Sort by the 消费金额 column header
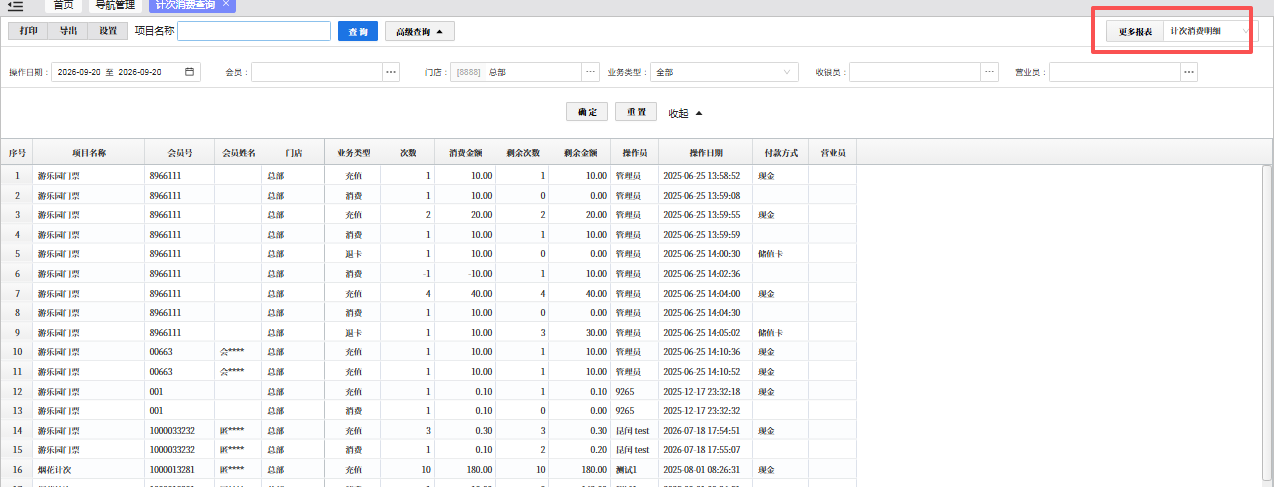 coord(466,153)
